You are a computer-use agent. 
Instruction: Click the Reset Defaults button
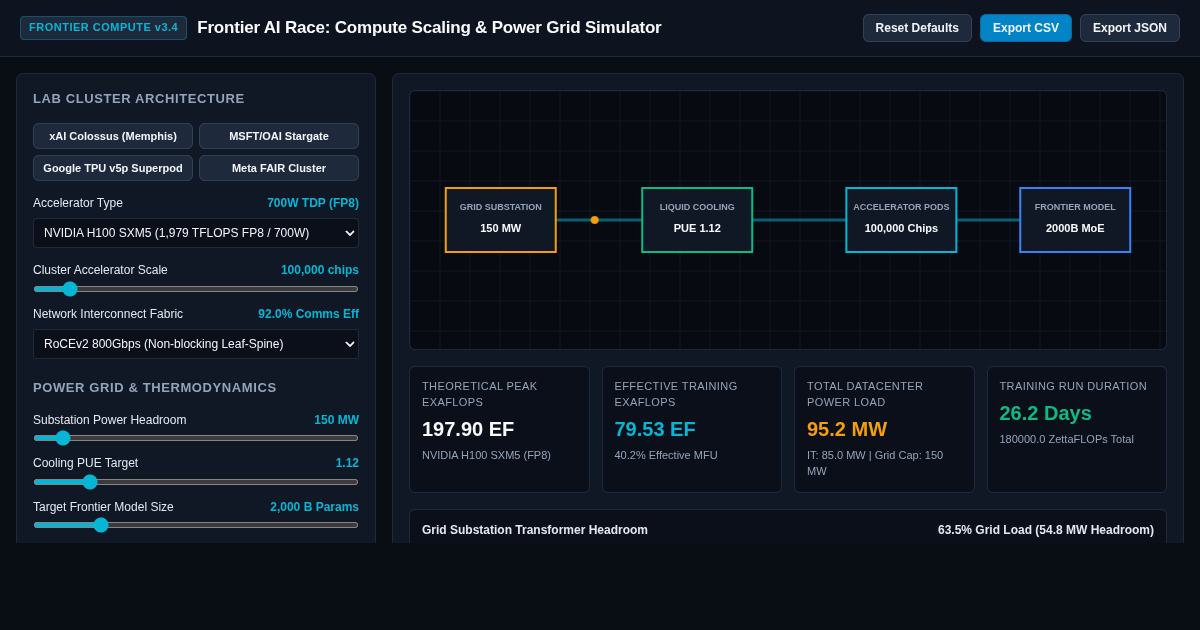tap(917, 28)
